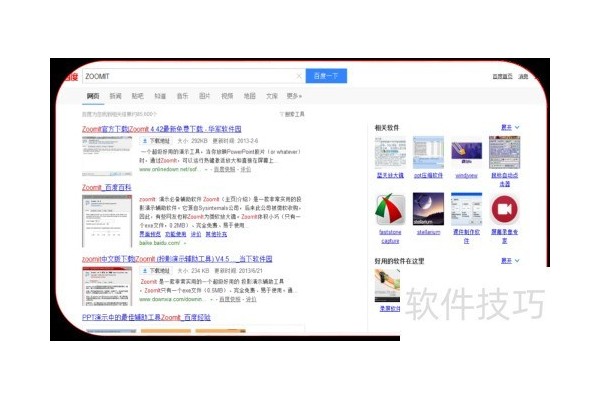This screenshot has height=400, width=600.
Task: Click the baike.baidu.com green URL
Action: (x=160, y=243)
